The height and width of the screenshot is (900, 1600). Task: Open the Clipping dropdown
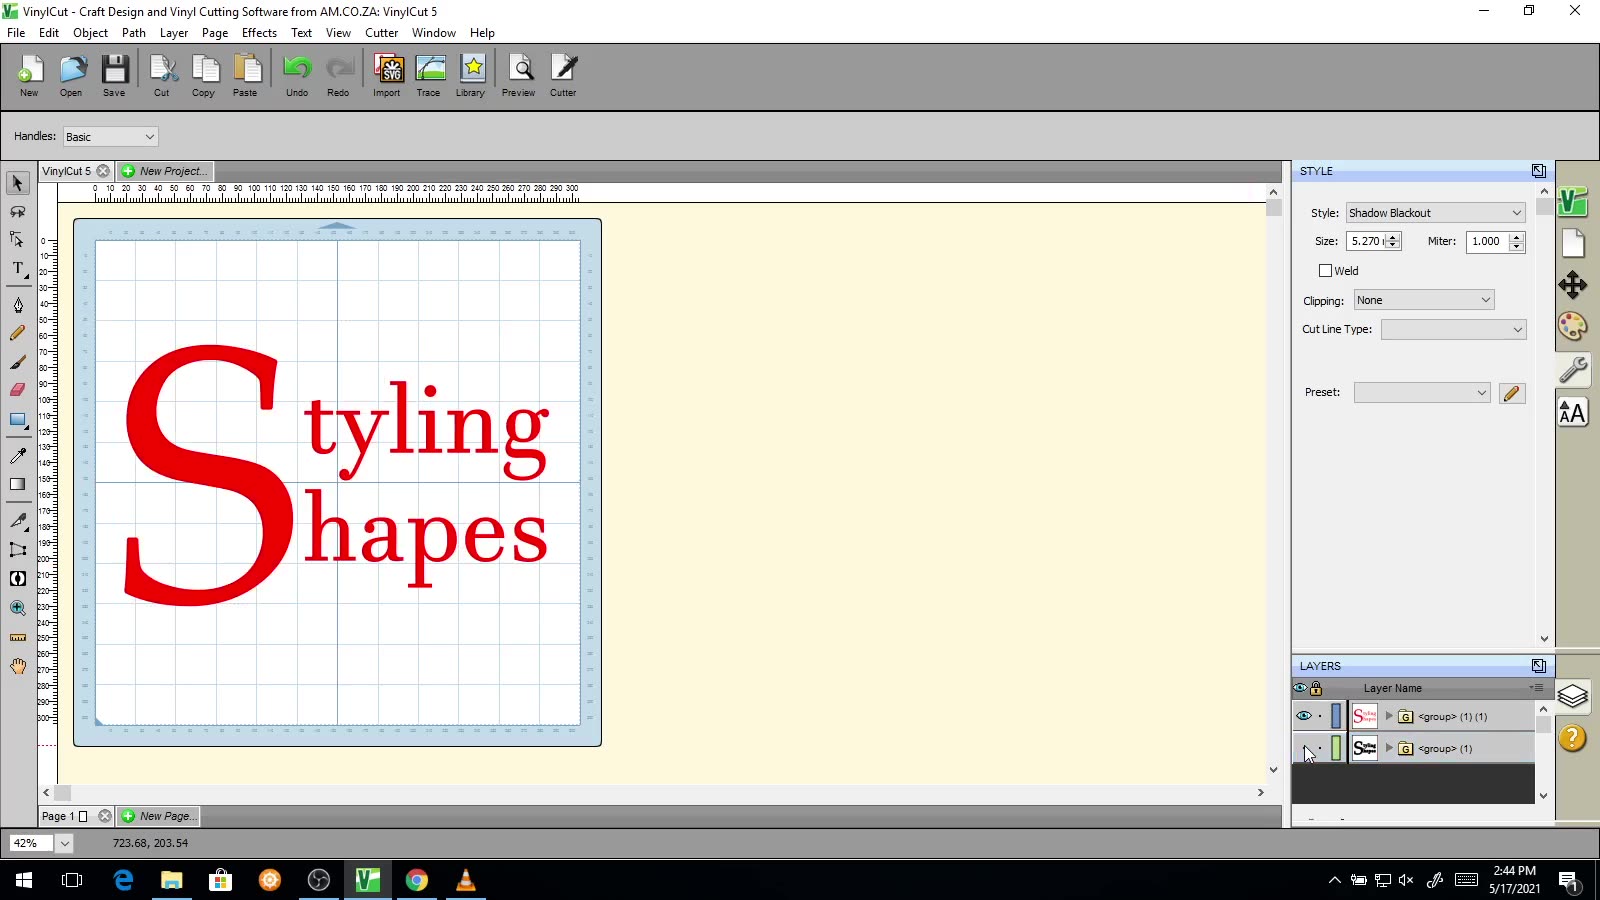coord(1424,300)
